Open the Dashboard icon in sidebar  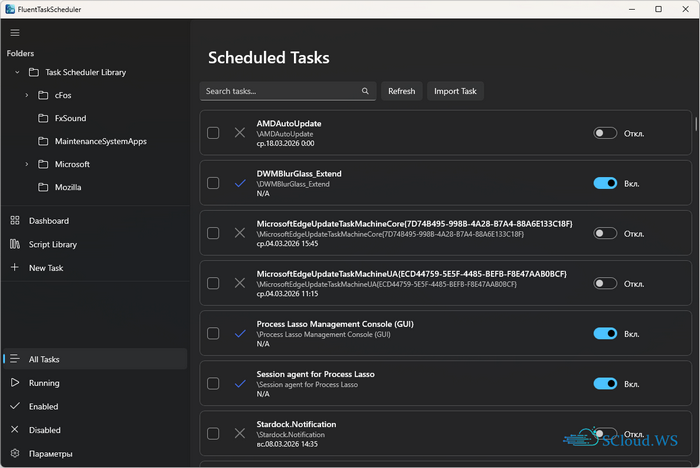click(x=14, y=220)
